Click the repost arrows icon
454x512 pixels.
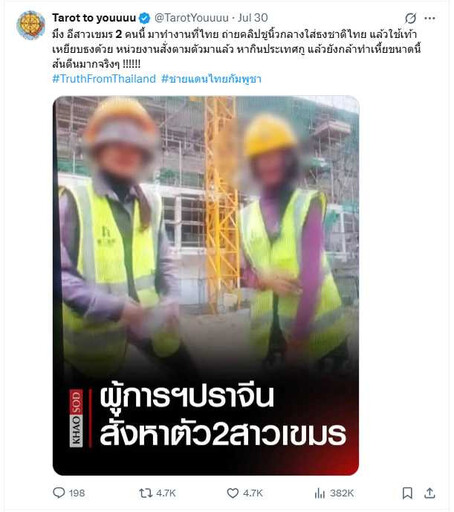pyautogui.click(x=145, y=493)
